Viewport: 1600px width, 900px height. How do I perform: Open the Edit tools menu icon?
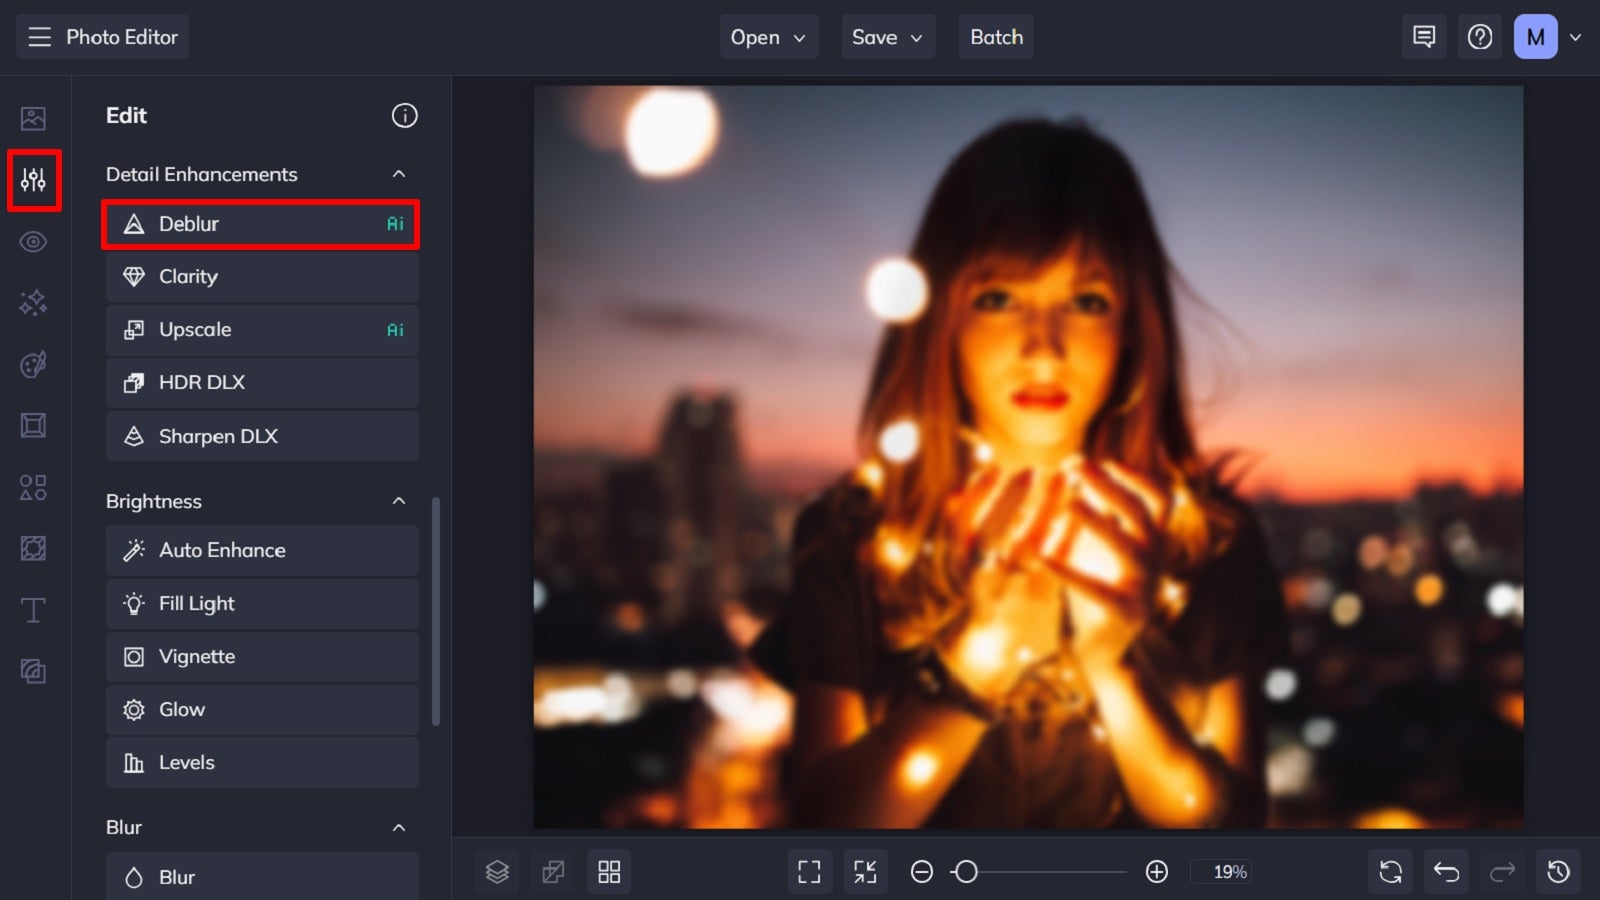point(34,180)
